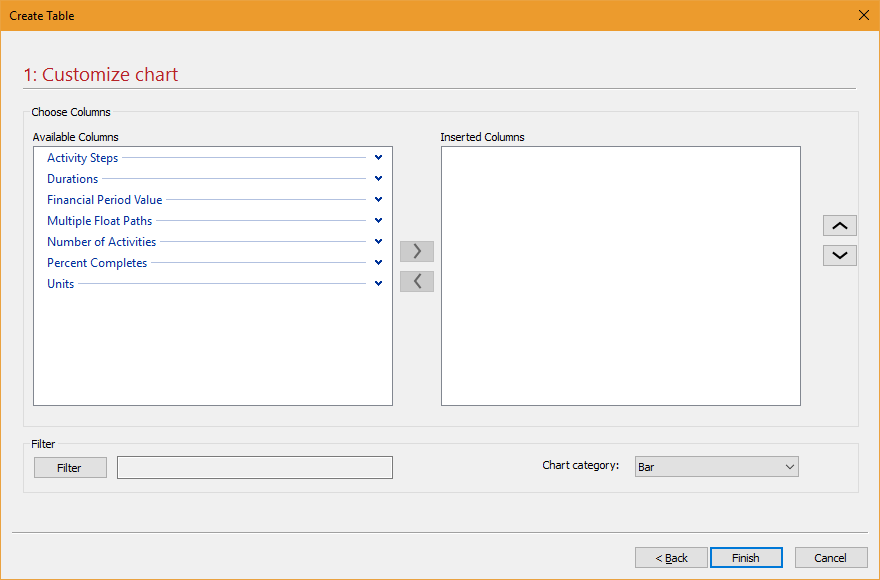Click the right arrow to insert column
This screenshot has height=580, width=880.
pos(416,251)
